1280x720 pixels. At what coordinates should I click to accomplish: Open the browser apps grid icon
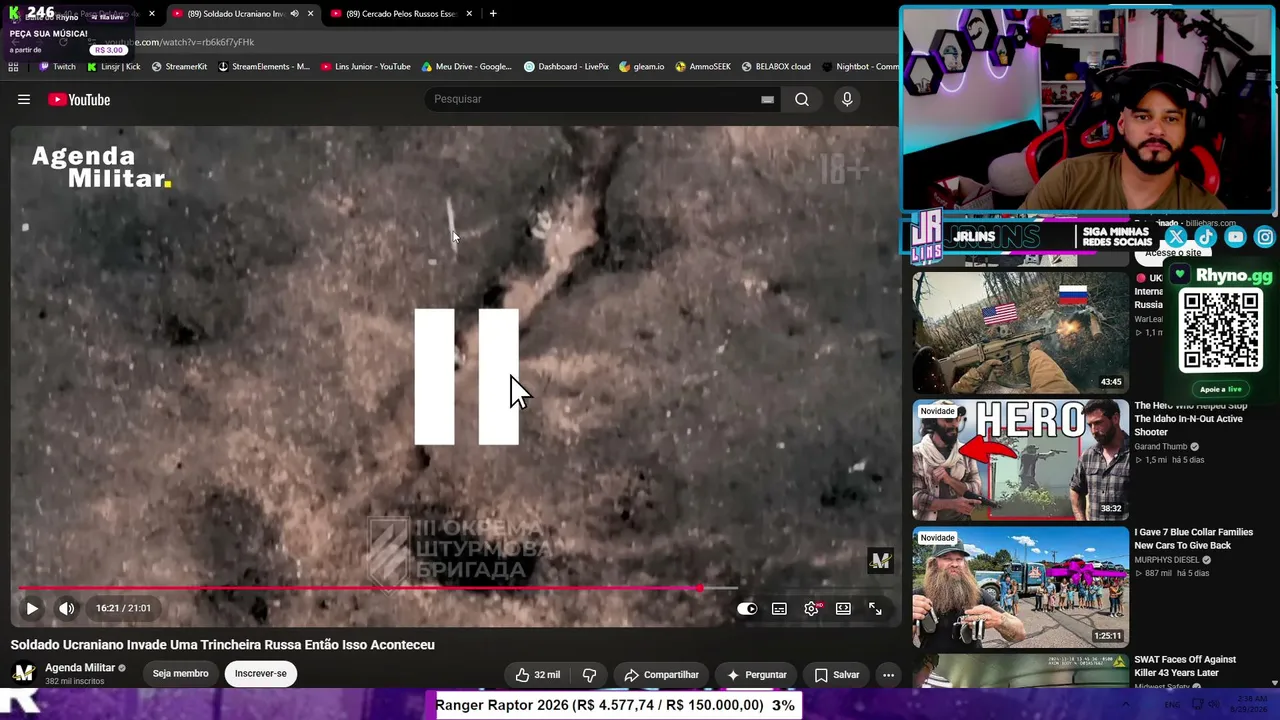click(13, 67)
